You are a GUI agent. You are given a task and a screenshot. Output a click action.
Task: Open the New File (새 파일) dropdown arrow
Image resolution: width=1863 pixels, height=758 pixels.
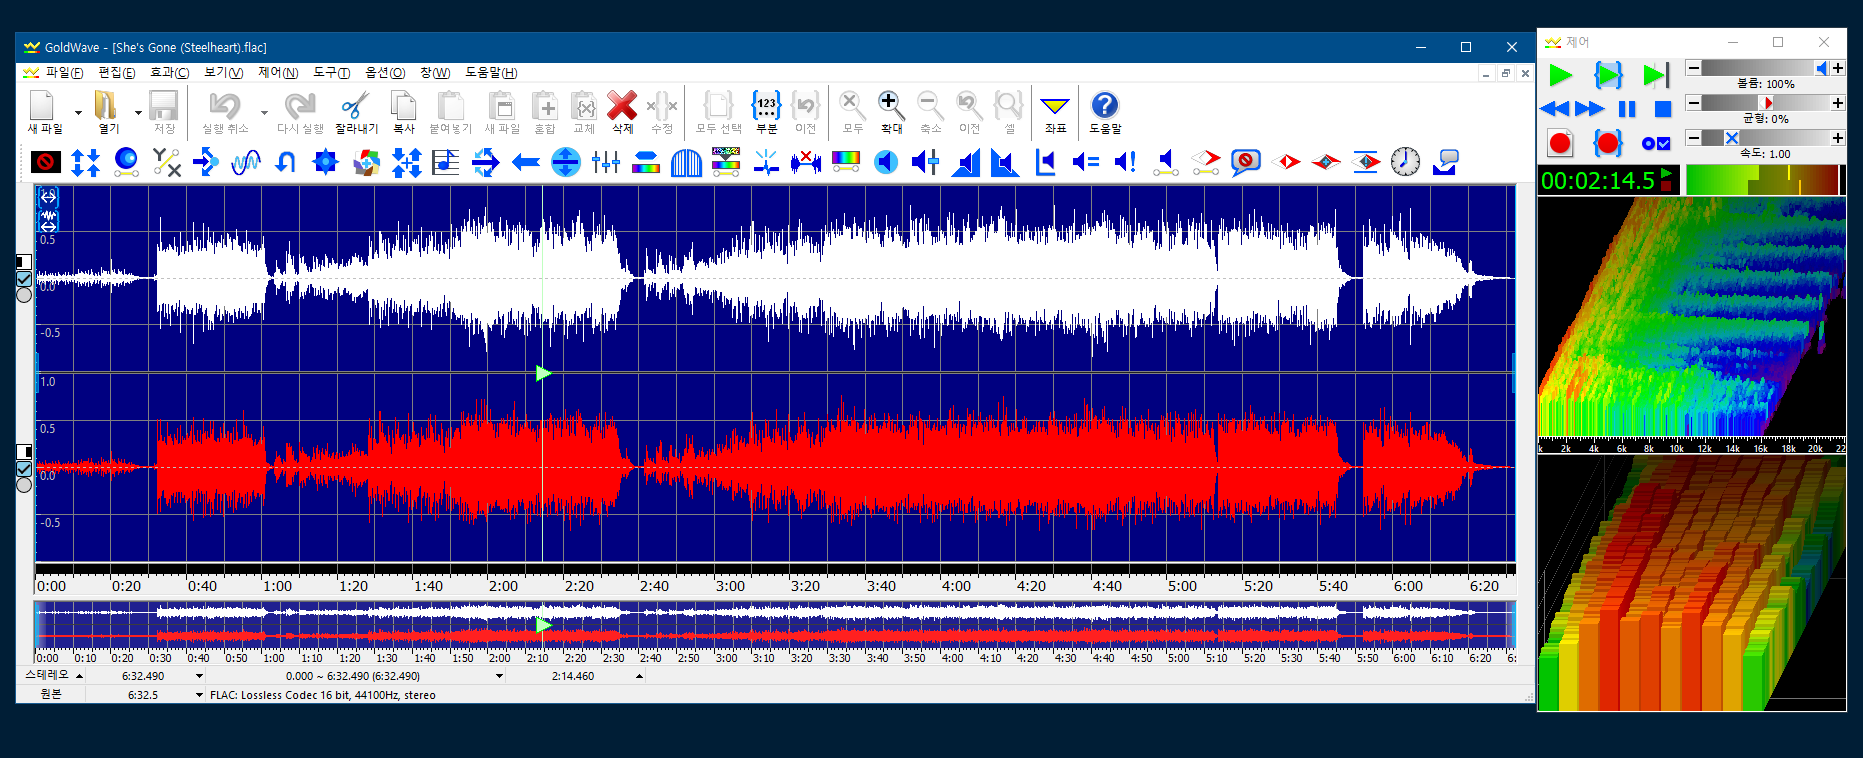tap(78, 112)
